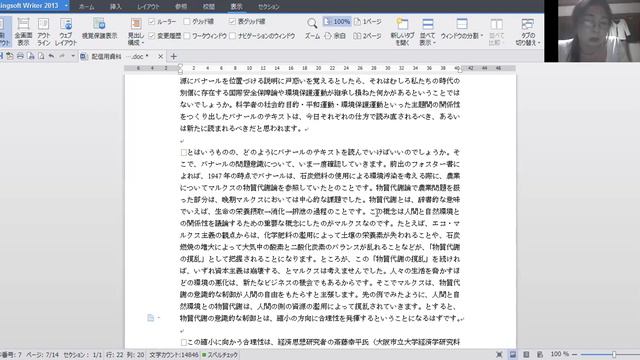Image resolution: width=640 pixels, height=360 pixels.
Task: Click the horizontal ruler above the page
Action: [320, 68]
